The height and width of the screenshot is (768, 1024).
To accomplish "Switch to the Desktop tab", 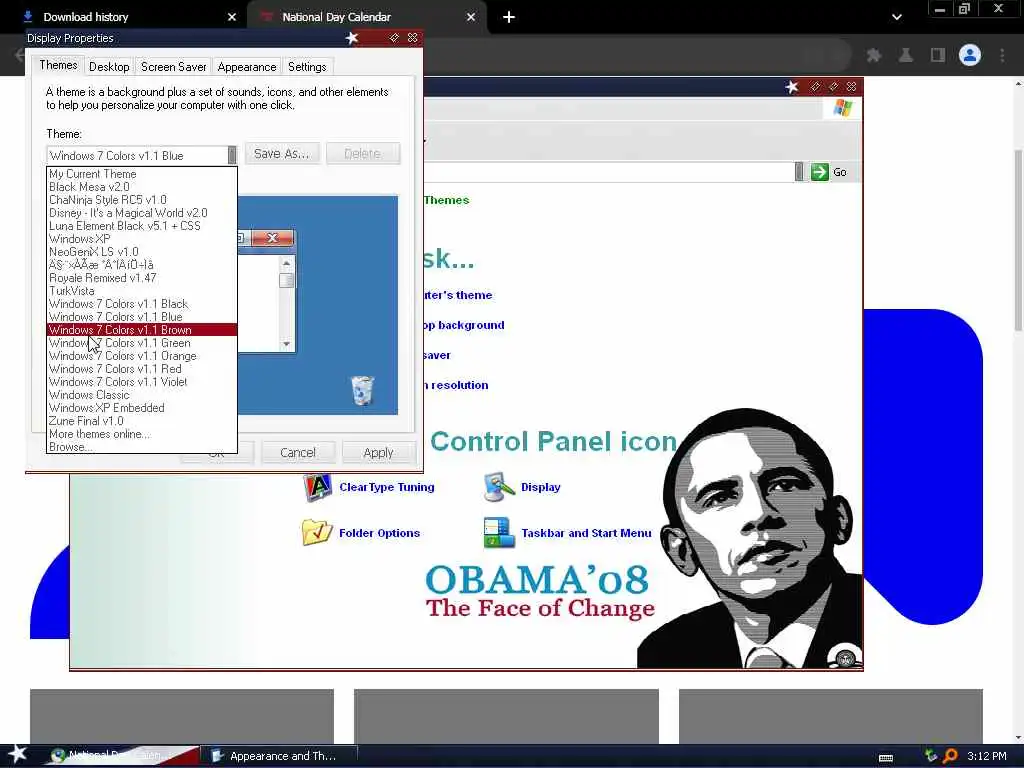I will (109, 67).
